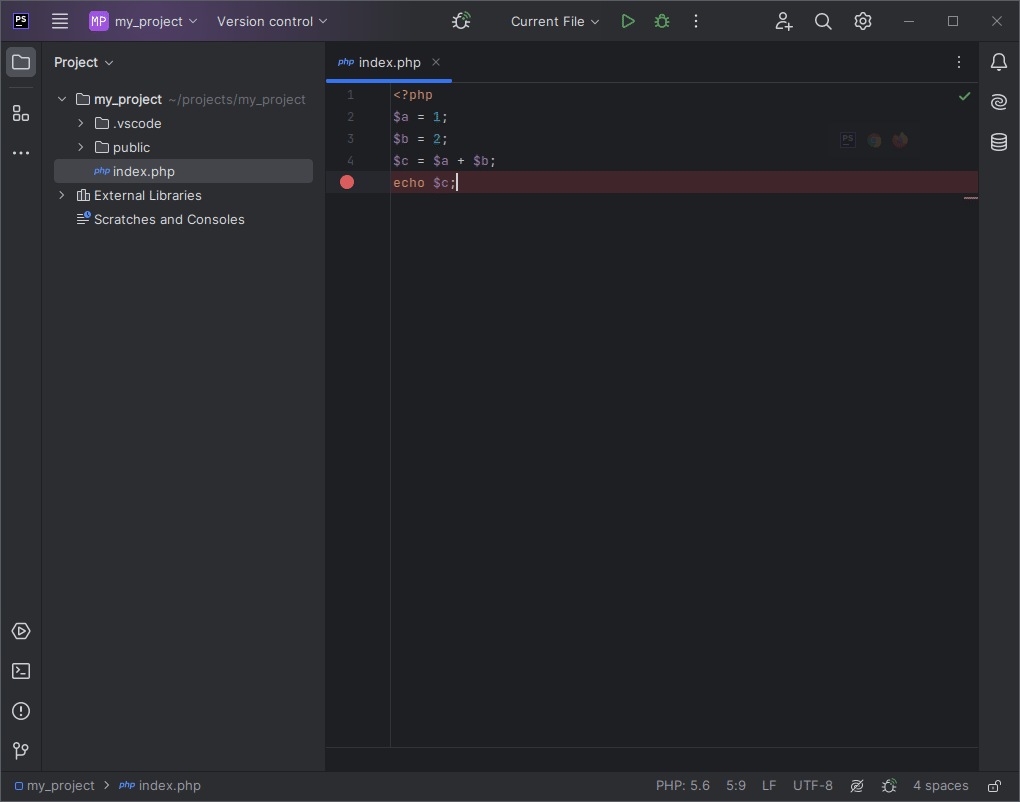Open the Current File run configuration dropdown
This screenshot has height=802, width=1020.
point(555,21)
